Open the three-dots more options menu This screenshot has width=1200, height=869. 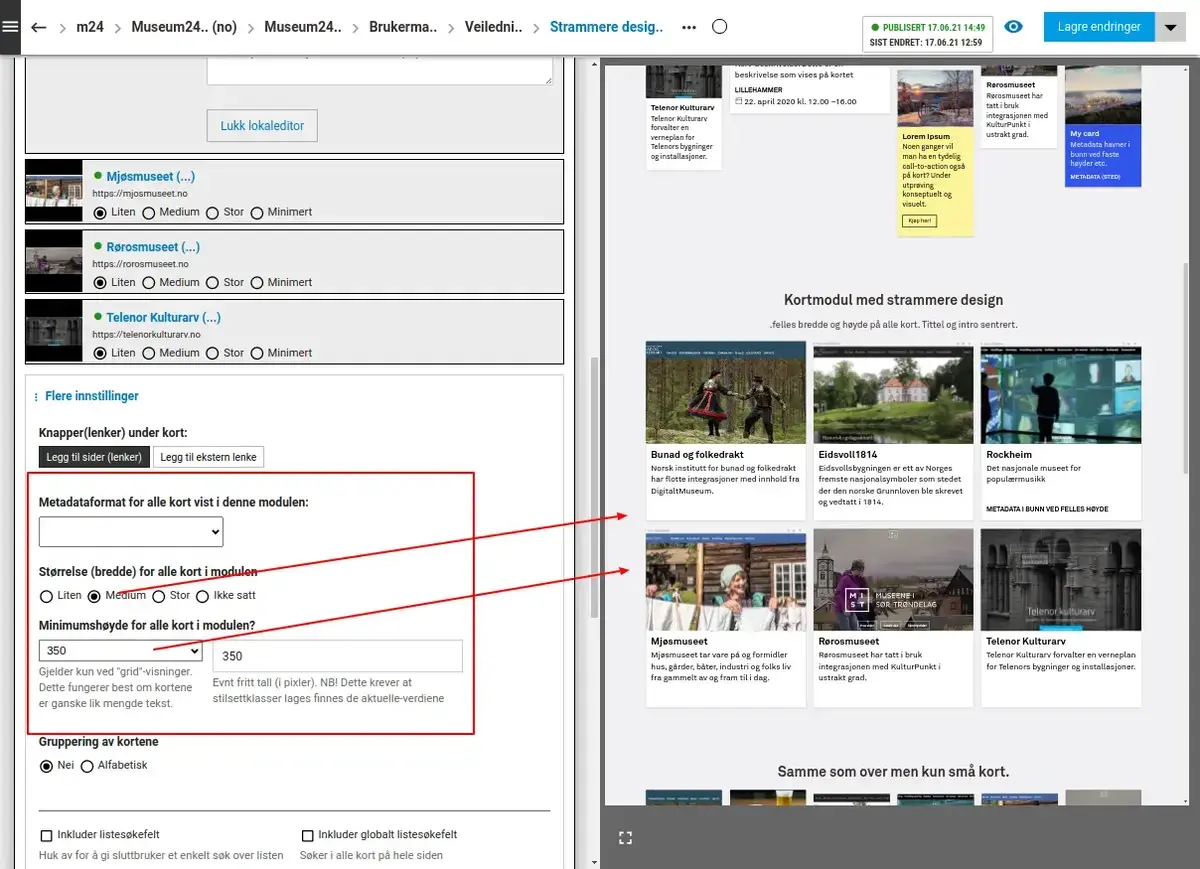689,27
